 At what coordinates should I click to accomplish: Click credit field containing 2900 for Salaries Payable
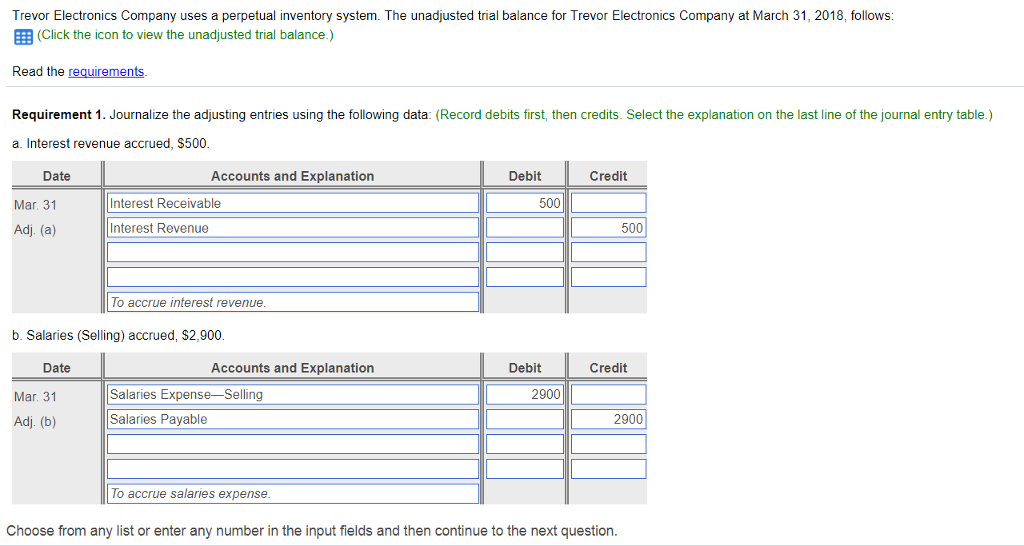(x=608, y=419)
